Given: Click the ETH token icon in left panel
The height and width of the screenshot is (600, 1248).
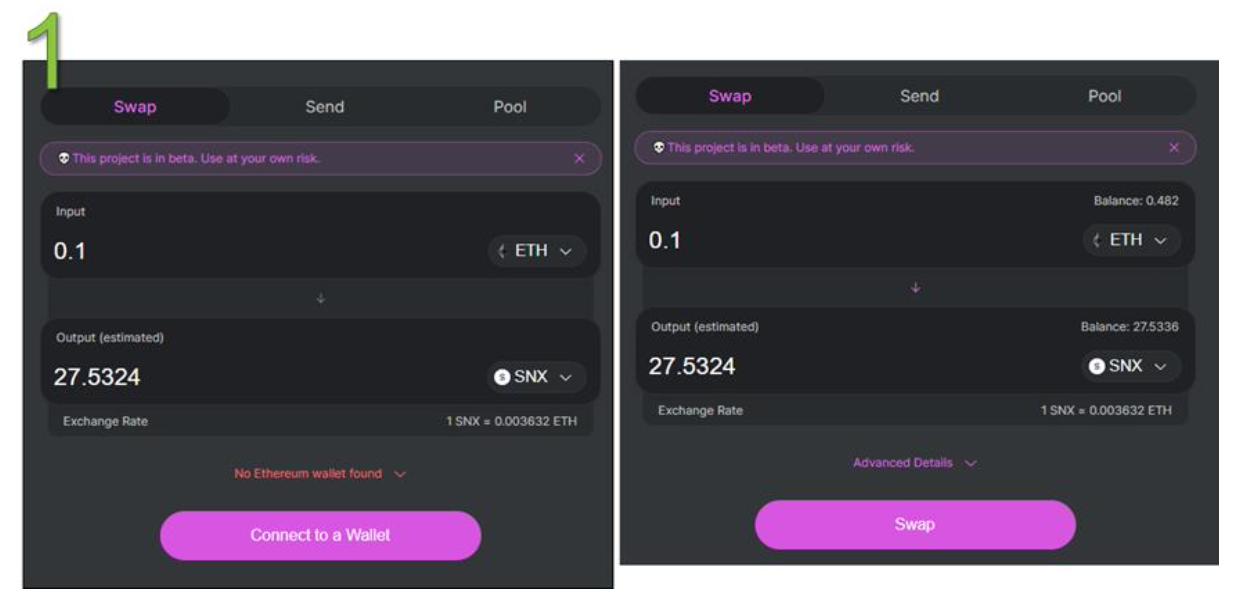Looking at the screenshot, I should tap(502, 252).
